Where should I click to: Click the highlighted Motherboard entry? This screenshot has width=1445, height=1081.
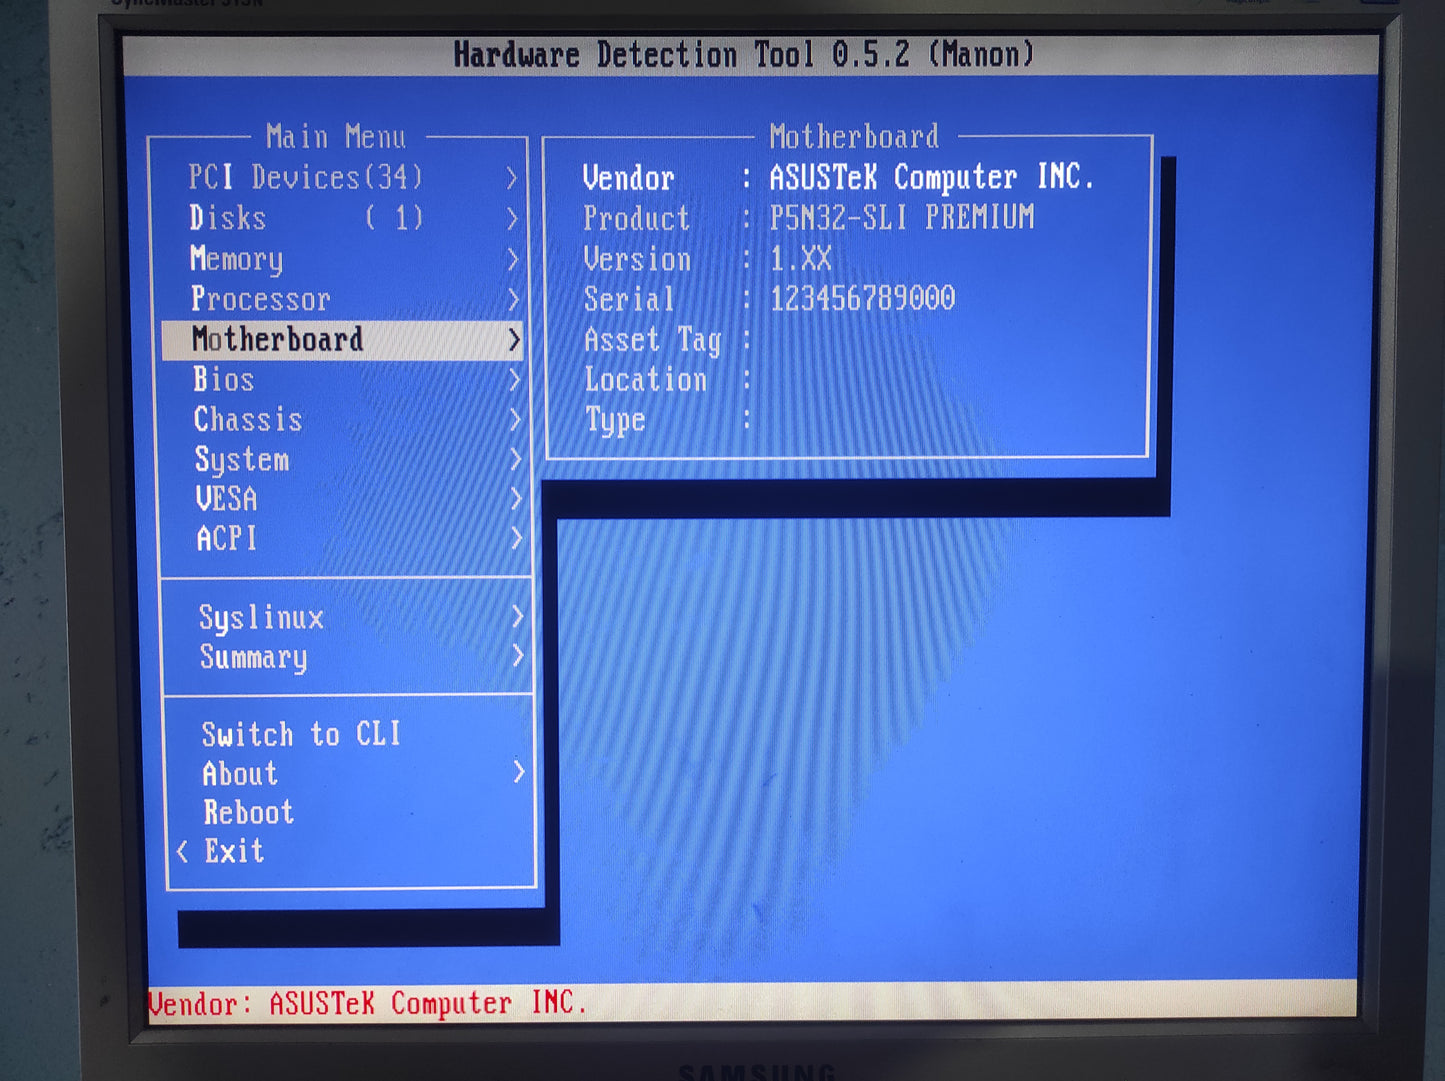tap(278, 340)
